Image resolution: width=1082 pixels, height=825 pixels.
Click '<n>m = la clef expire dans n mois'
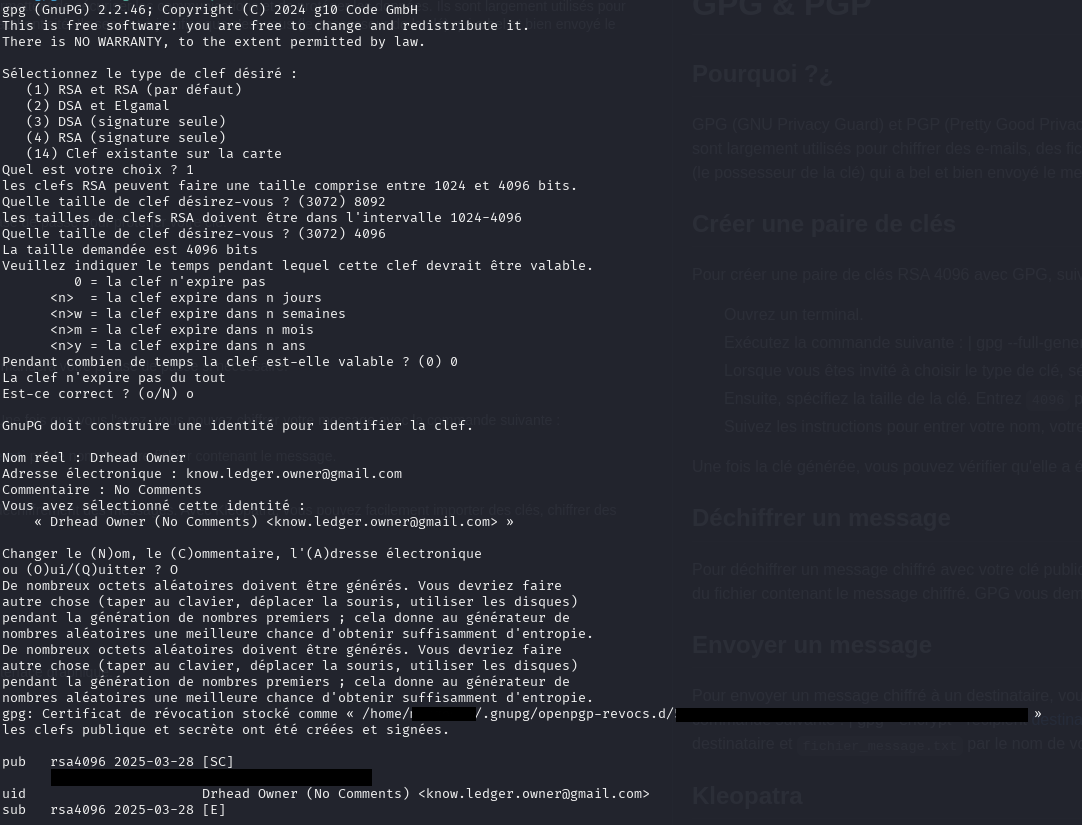[181, 330]
